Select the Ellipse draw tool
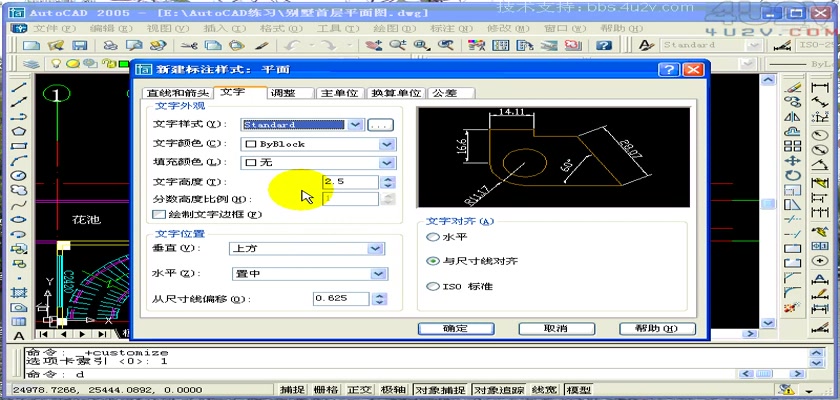Viewport: 840px width, 400px height. pos(19,219)
